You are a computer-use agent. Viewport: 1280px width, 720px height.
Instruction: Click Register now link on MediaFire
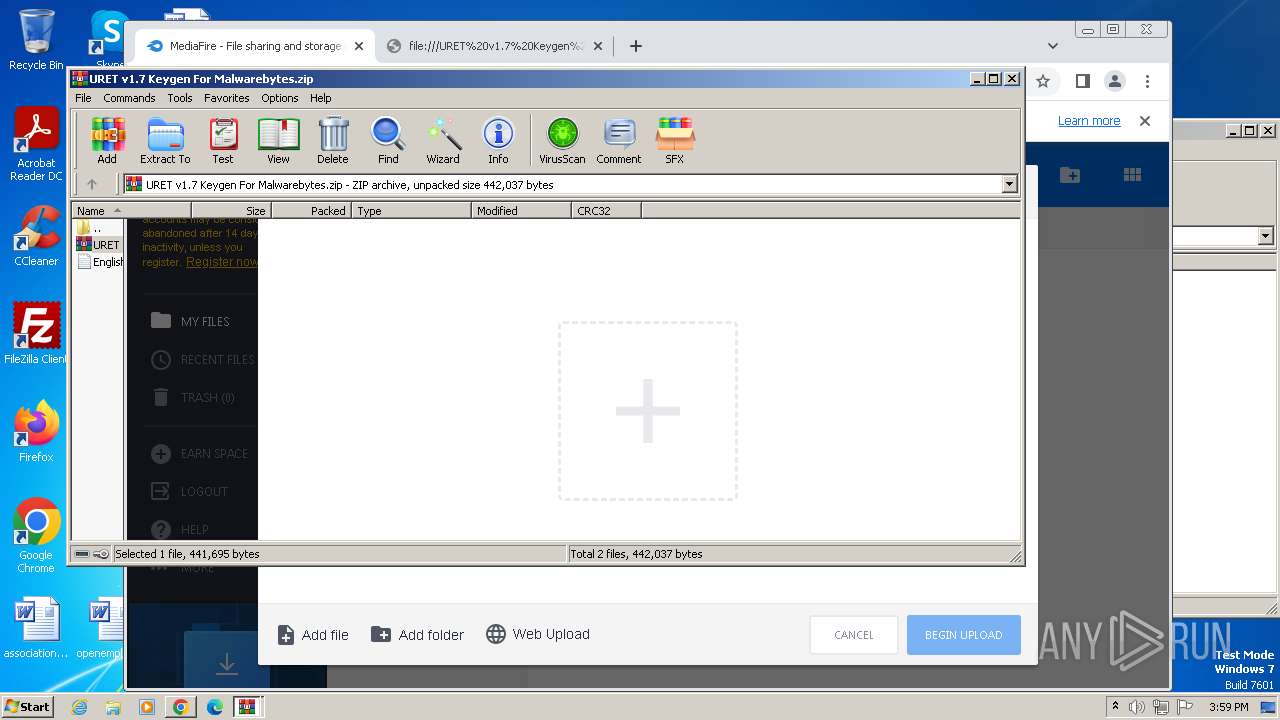pyautogui.click(x=222, y=262)
